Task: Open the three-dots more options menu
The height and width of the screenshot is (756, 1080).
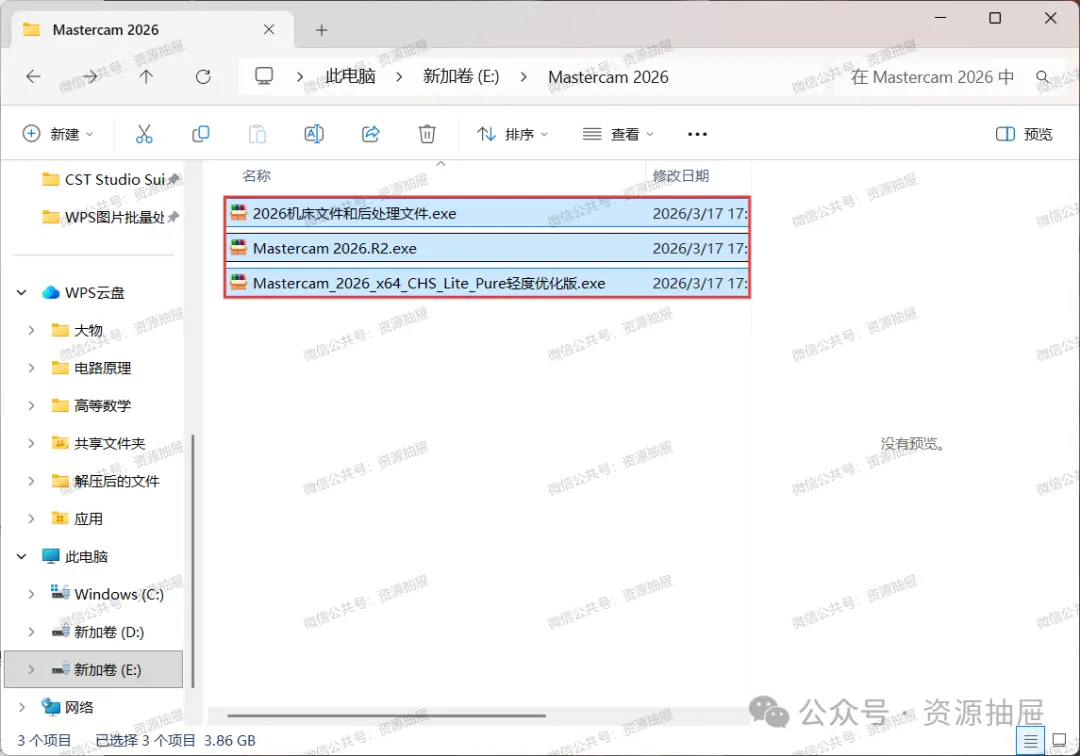Action: [x=697, y=134]
